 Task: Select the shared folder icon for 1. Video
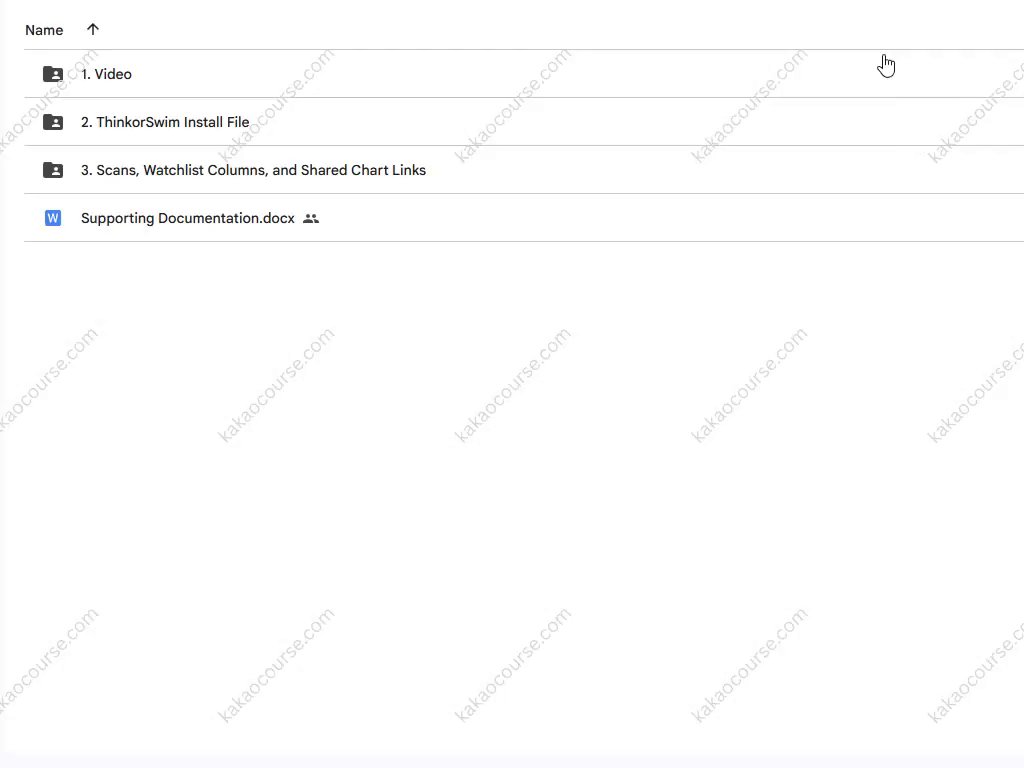coord(53,74)
